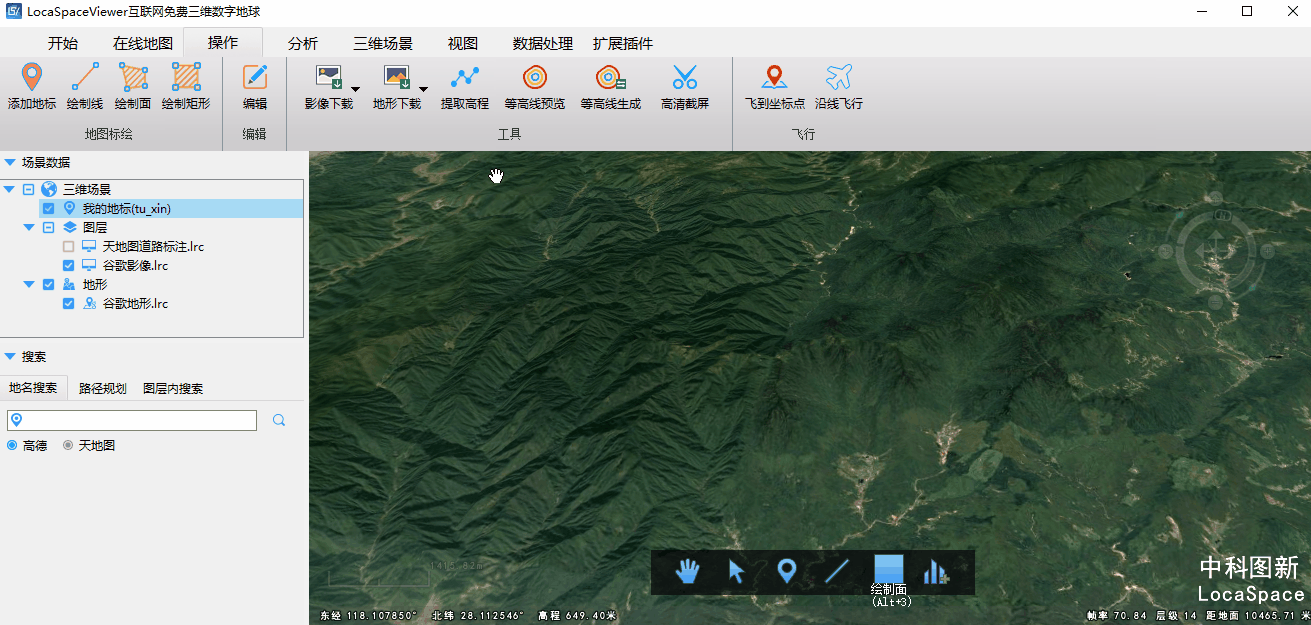Click the layers stack icon beside 图层
The width and height of the screenshot is (1311, 625).
(x=69, y=227)
